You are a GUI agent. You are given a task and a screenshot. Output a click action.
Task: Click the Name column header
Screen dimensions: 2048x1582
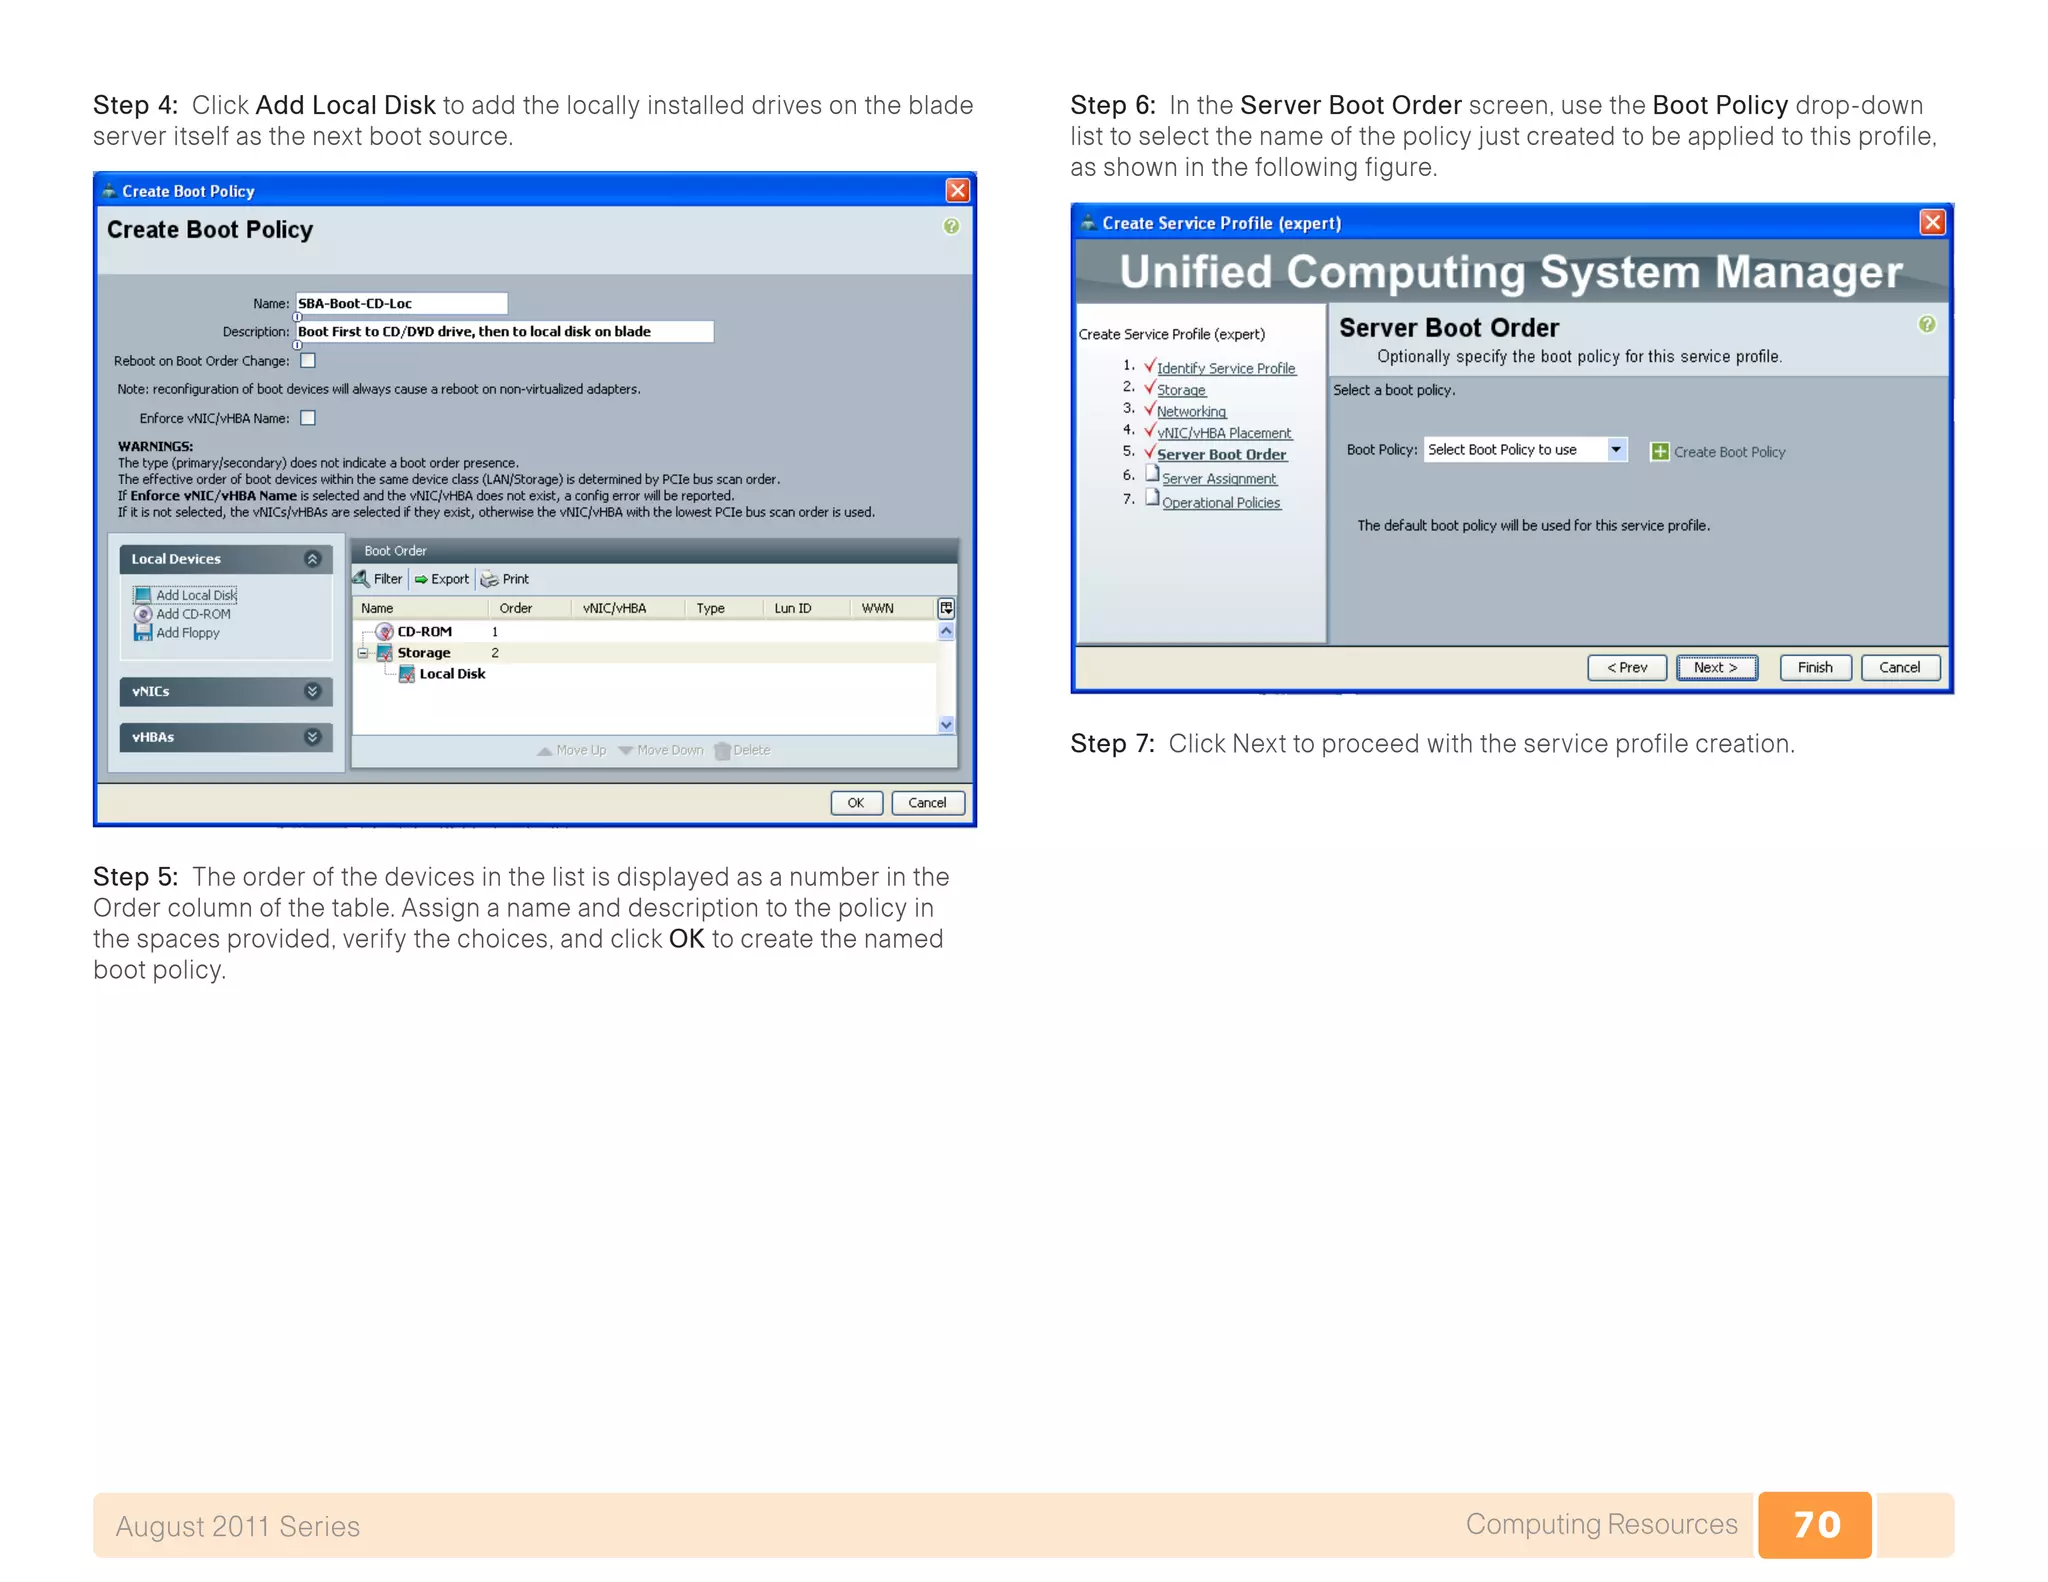pyautogui.click(x=420, y=608)
